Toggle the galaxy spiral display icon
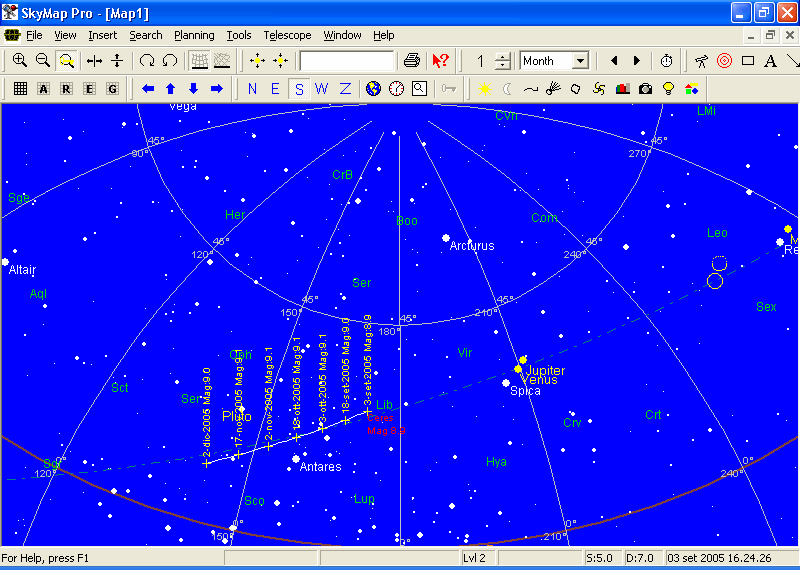 (x=599, y=89)
